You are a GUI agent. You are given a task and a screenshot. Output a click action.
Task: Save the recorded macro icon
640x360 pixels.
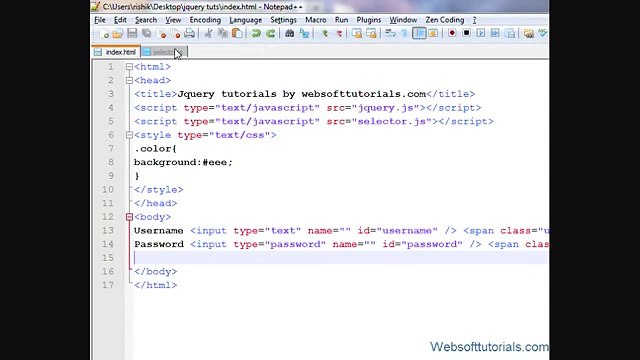[x=510, y=33]
